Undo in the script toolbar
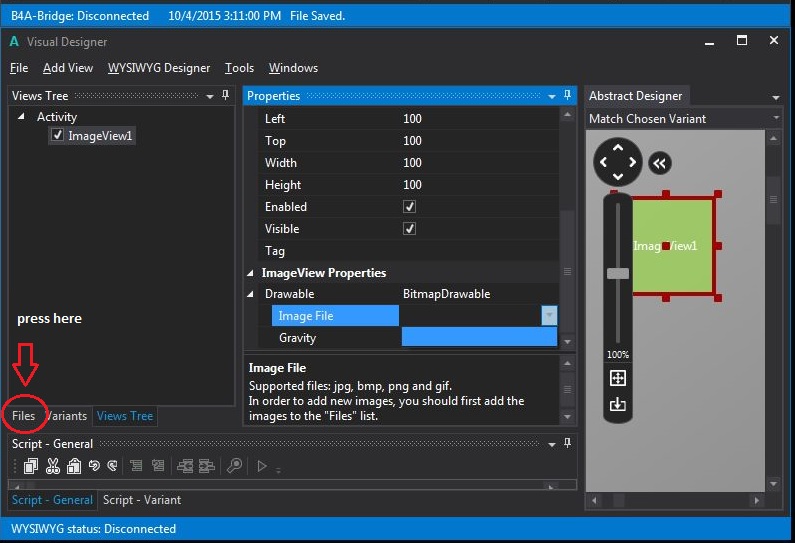 [x=94, y=465]
